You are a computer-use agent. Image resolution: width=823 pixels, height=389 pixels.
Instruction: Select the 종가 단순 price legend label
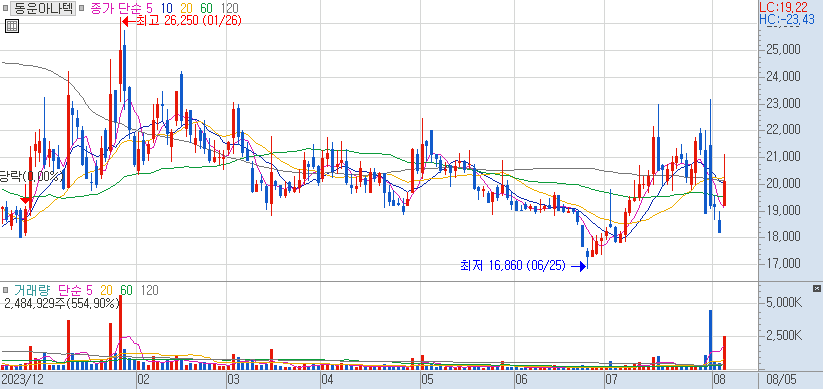coord(115,8)
